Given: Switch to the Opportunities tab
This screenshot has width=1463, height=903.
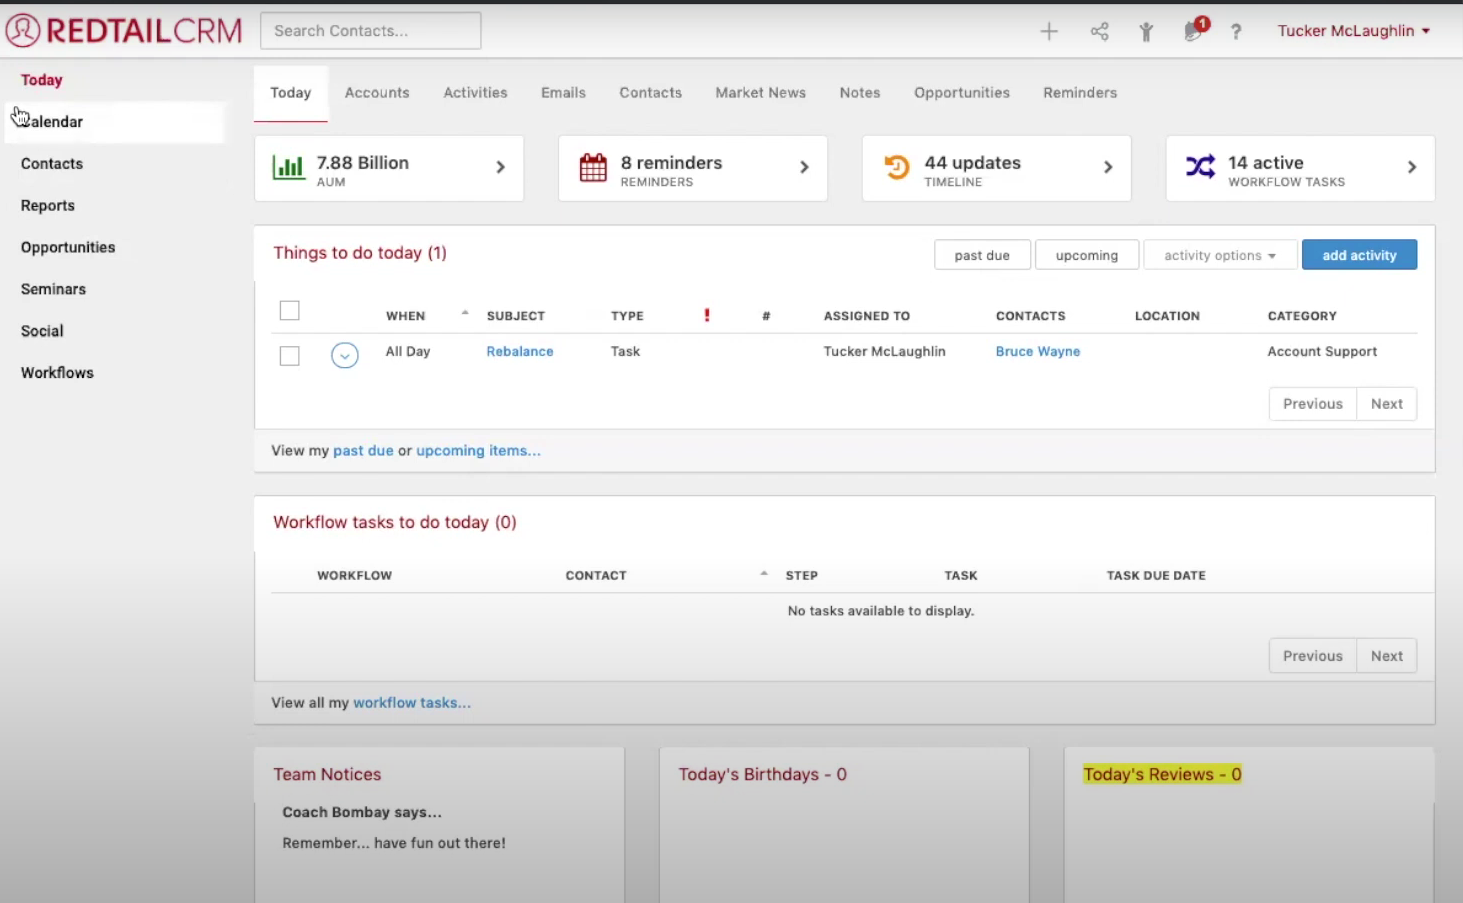Looking at the screenshot, I should point(961,92).
